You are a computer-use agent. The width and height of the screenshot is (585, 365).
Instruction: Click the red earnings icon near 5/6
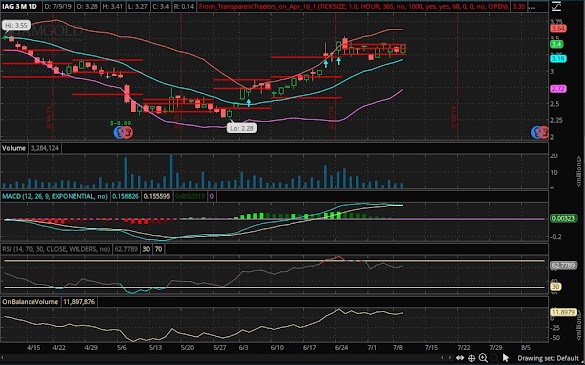point(128,132)
